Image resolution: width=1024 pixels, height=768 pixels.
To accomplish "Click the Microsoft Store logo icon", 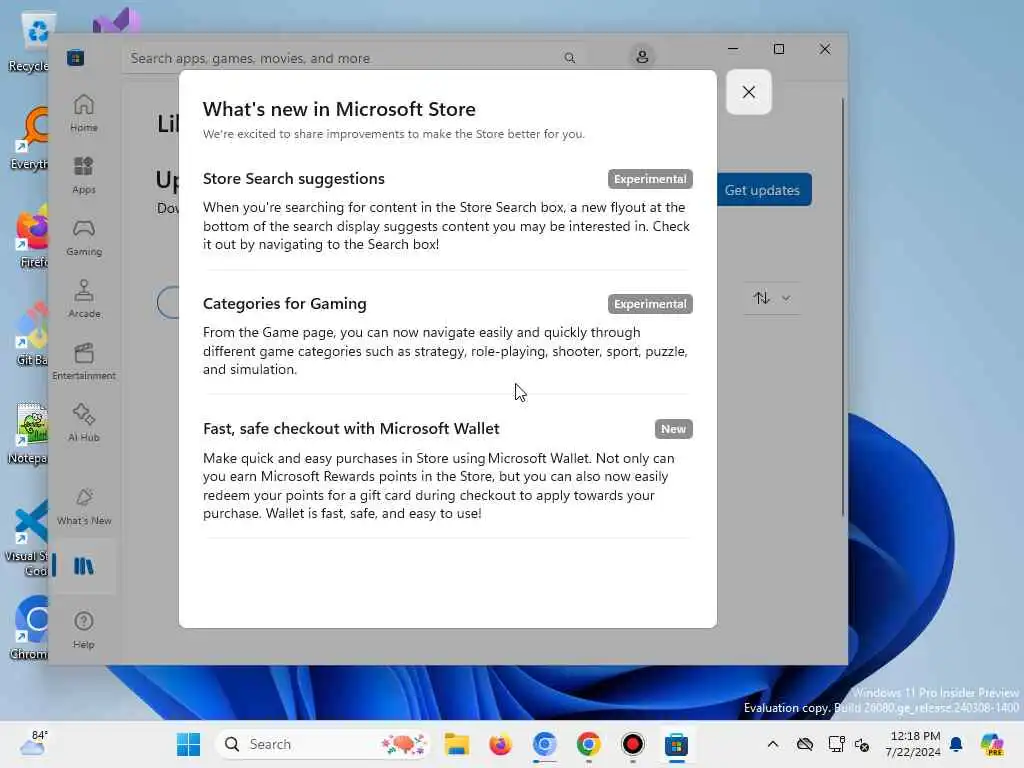I will coord(75,58).
